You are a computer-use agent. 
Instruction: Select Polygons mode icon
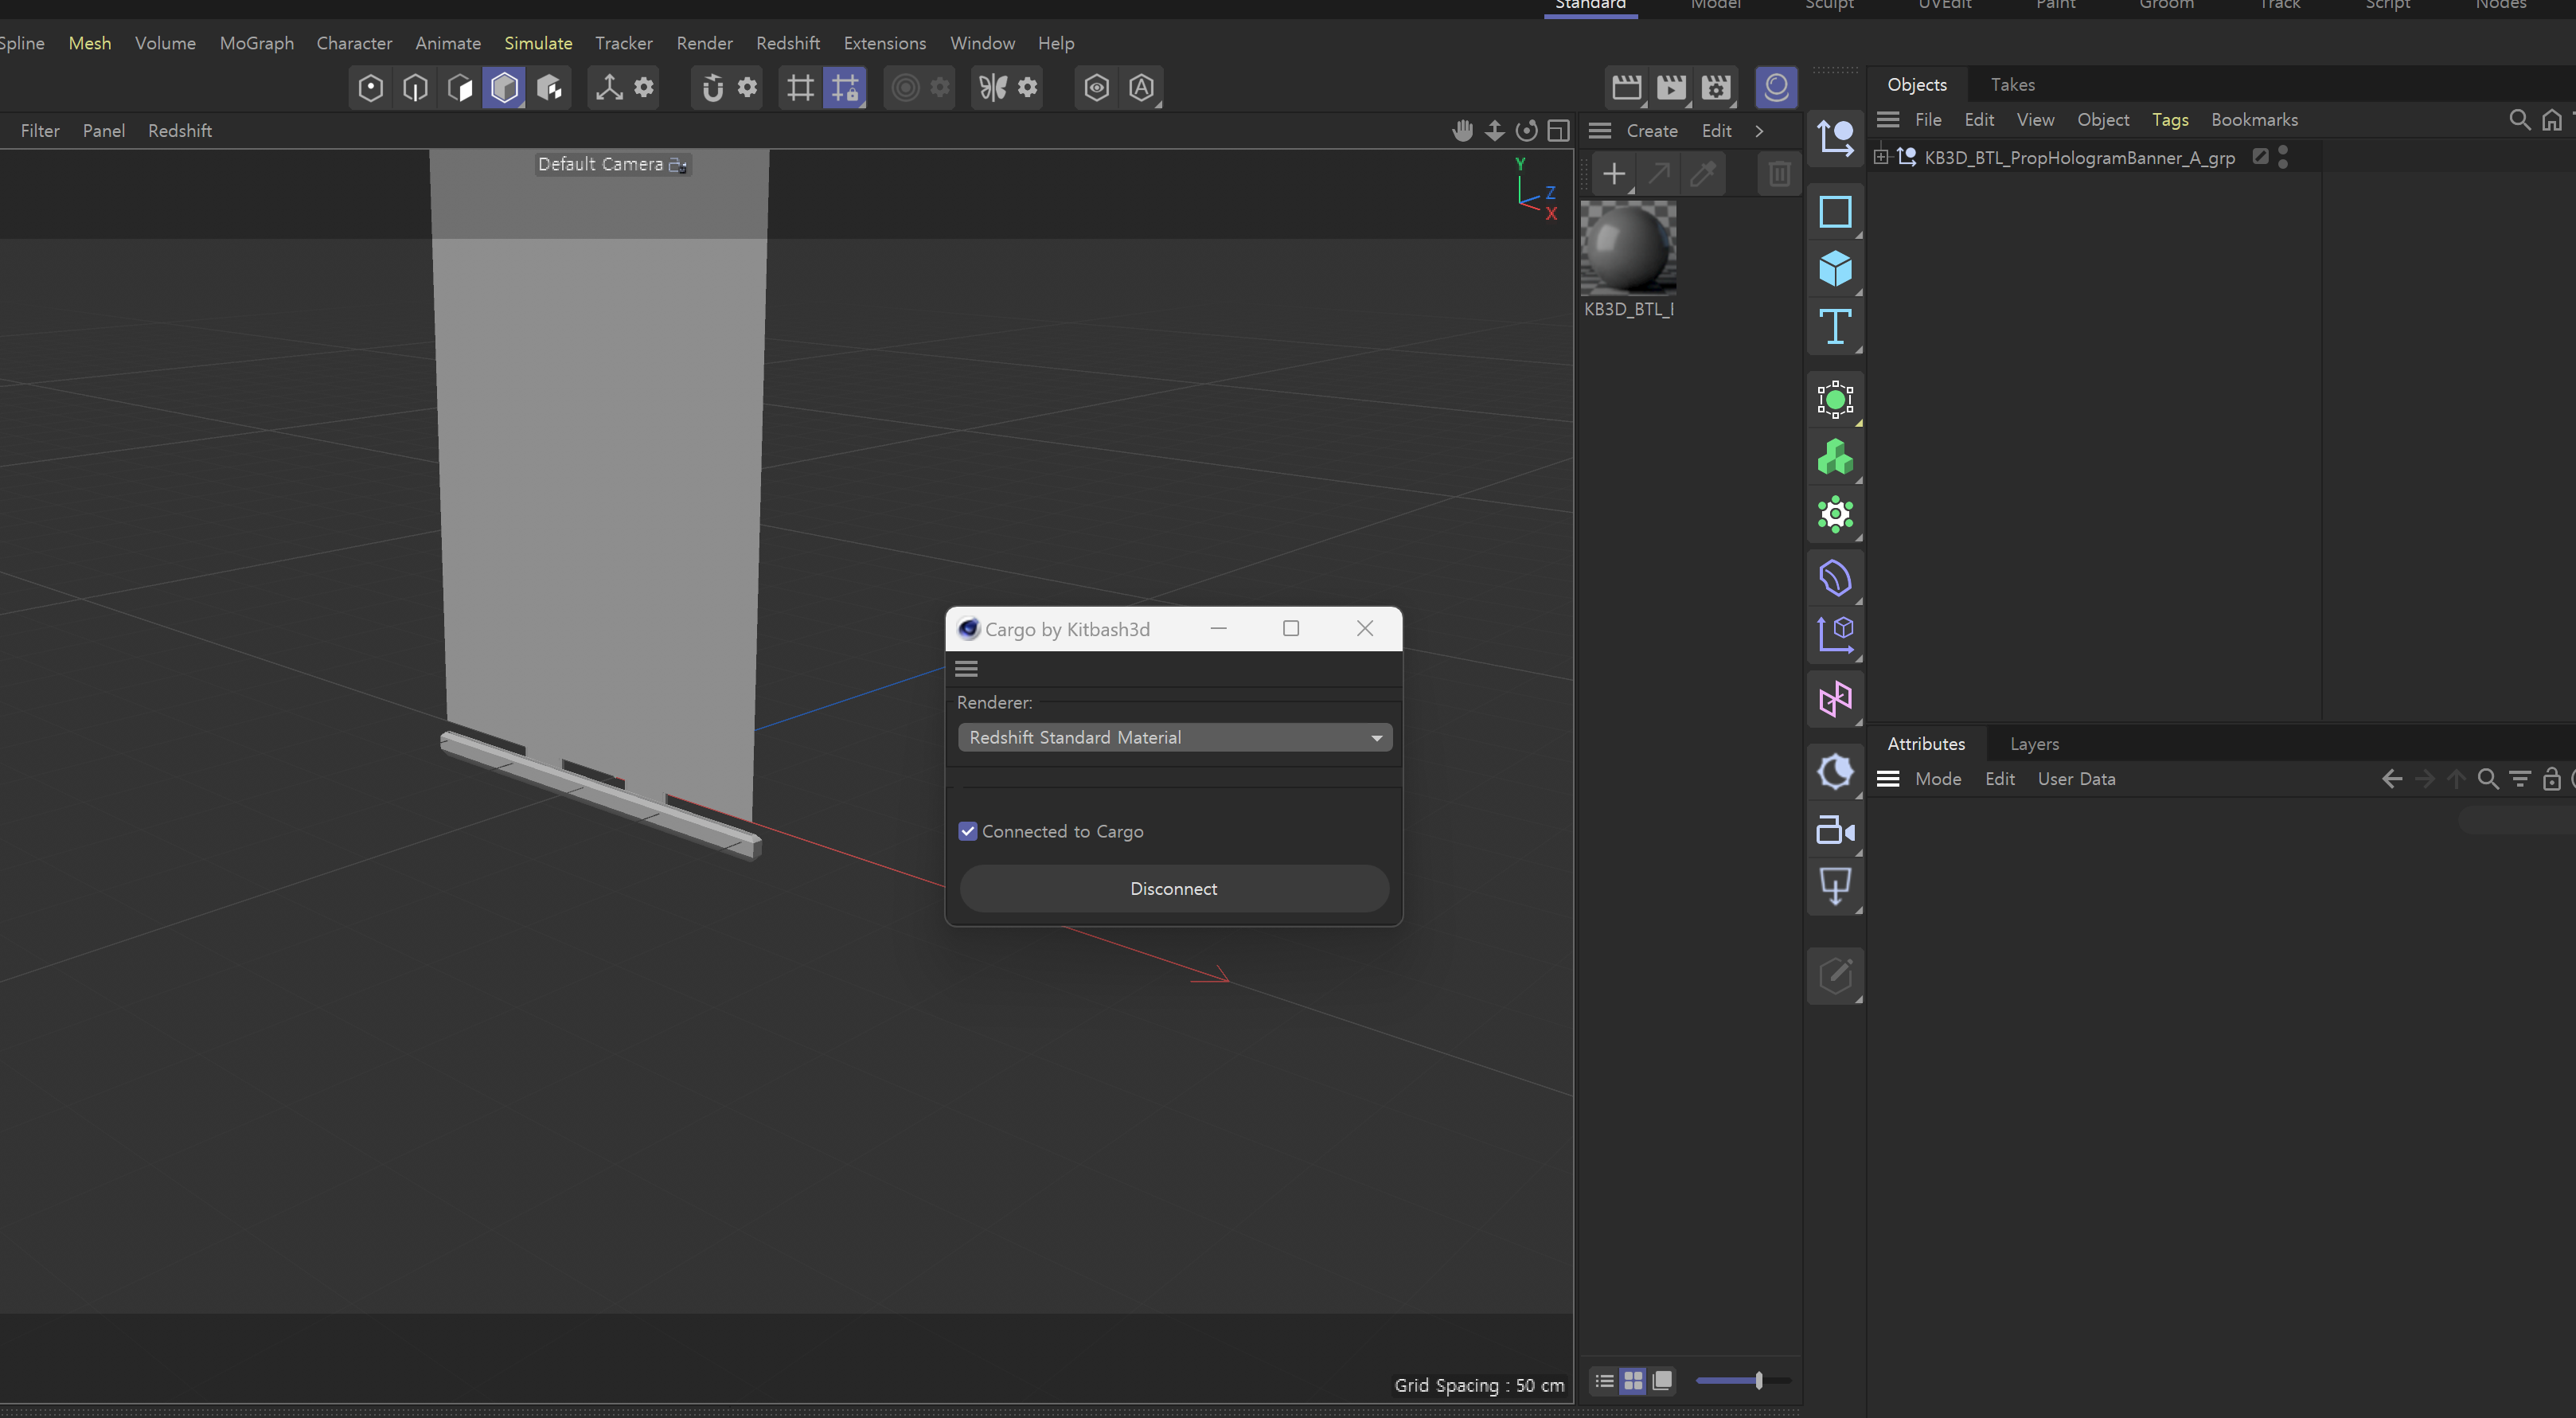coord(460,88)
